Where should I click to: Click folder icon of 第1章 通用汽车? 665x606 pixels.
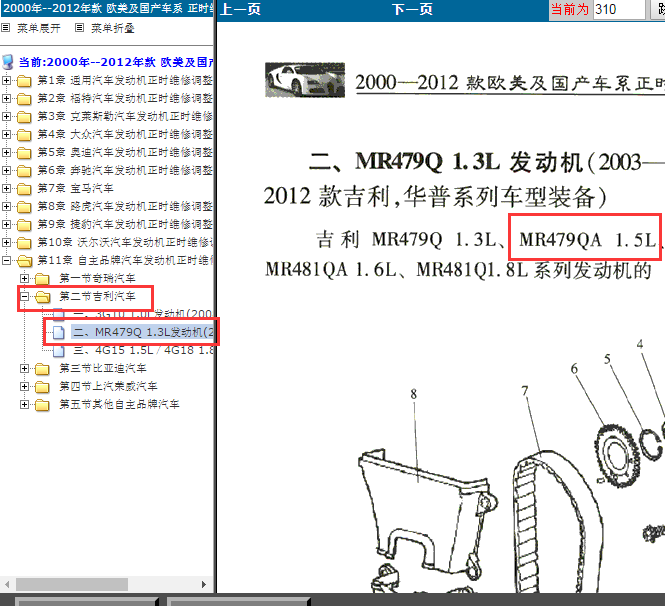24,81
